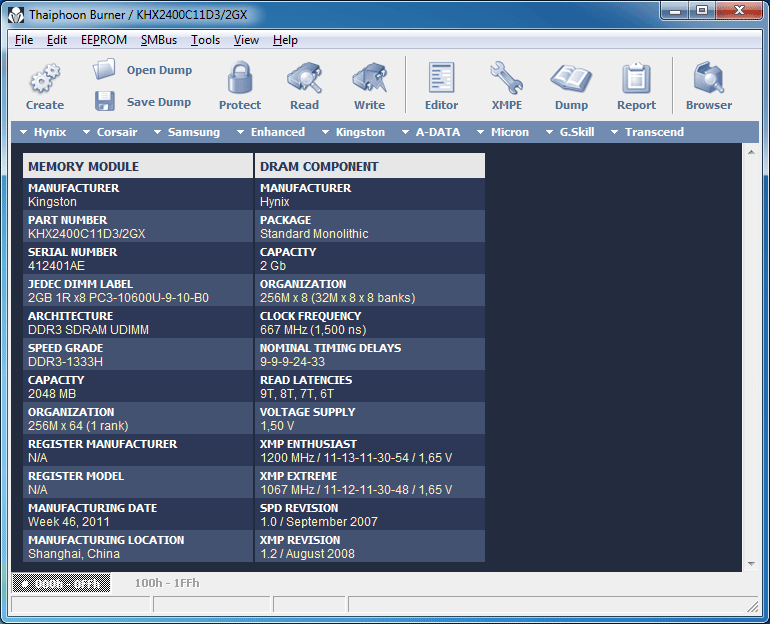The image size is (770, 624).
Task: Expand the Corsair dropdown
Action: pyautogui.click(x=110, y=132)
